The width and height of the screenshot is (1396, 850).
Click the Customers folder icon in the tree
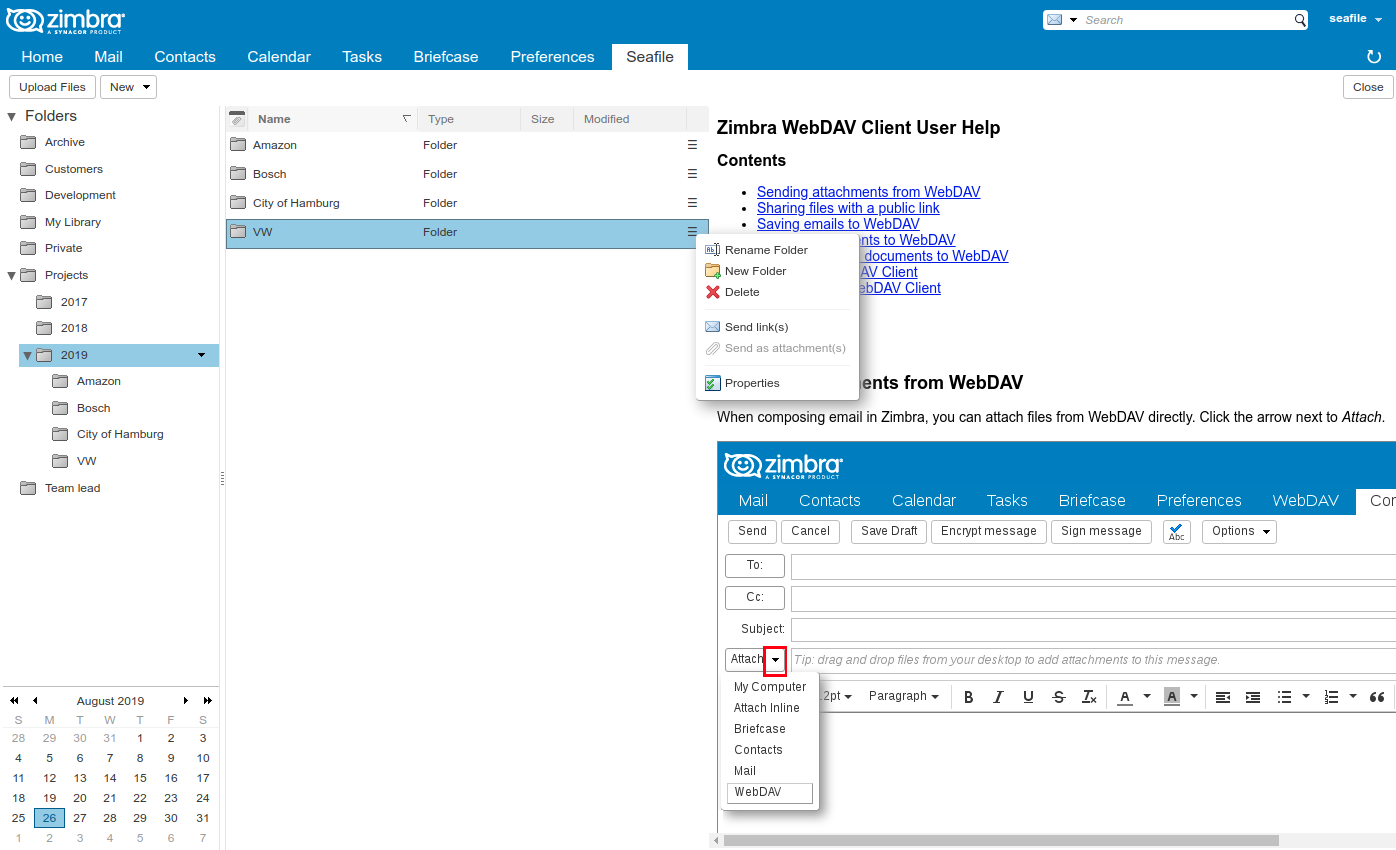[28, 169]
